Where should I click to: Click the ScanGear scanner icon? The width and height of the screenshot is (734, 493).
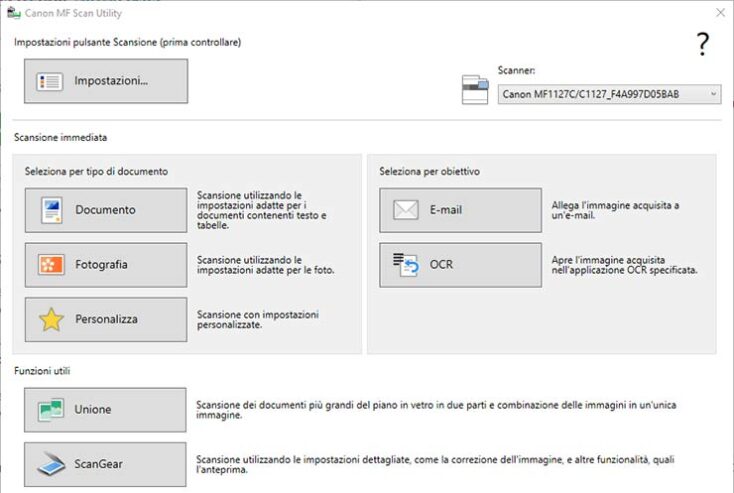click(x=51, y=464)
